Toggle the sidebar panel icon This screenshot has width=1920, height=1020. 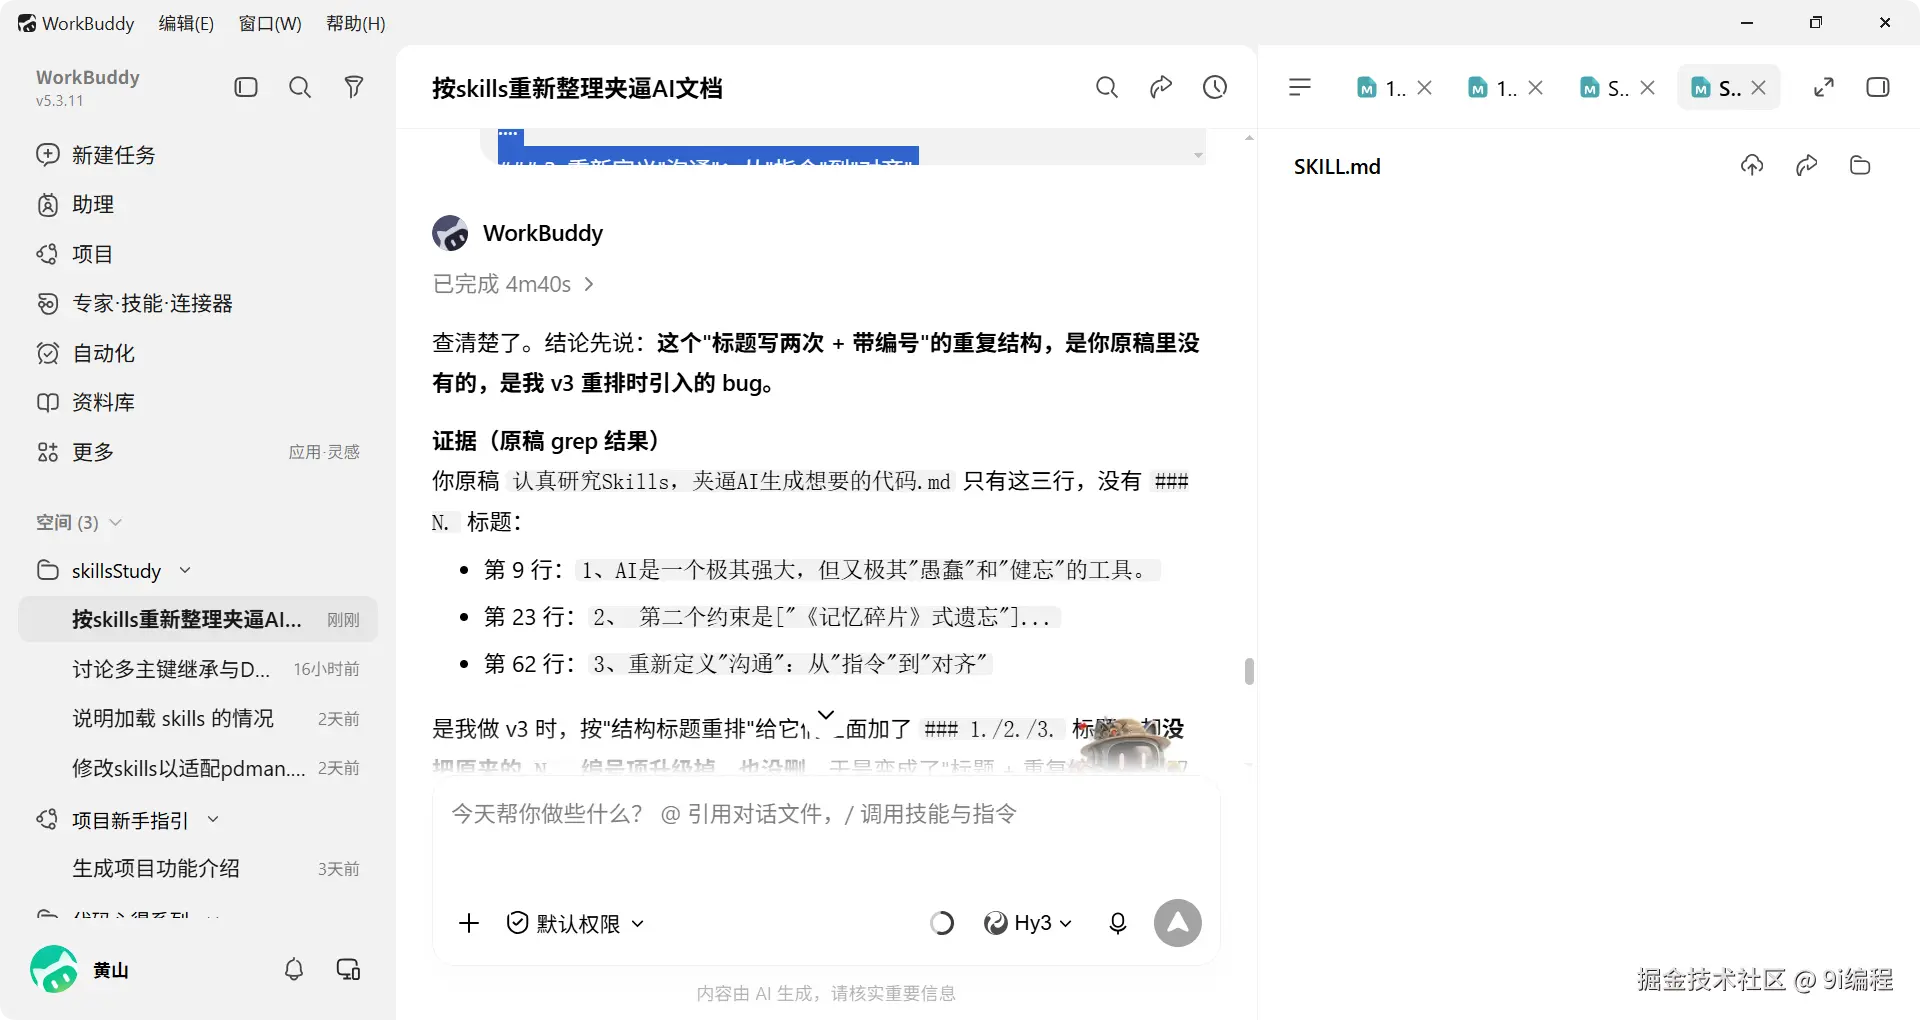[x=246, y=87]
